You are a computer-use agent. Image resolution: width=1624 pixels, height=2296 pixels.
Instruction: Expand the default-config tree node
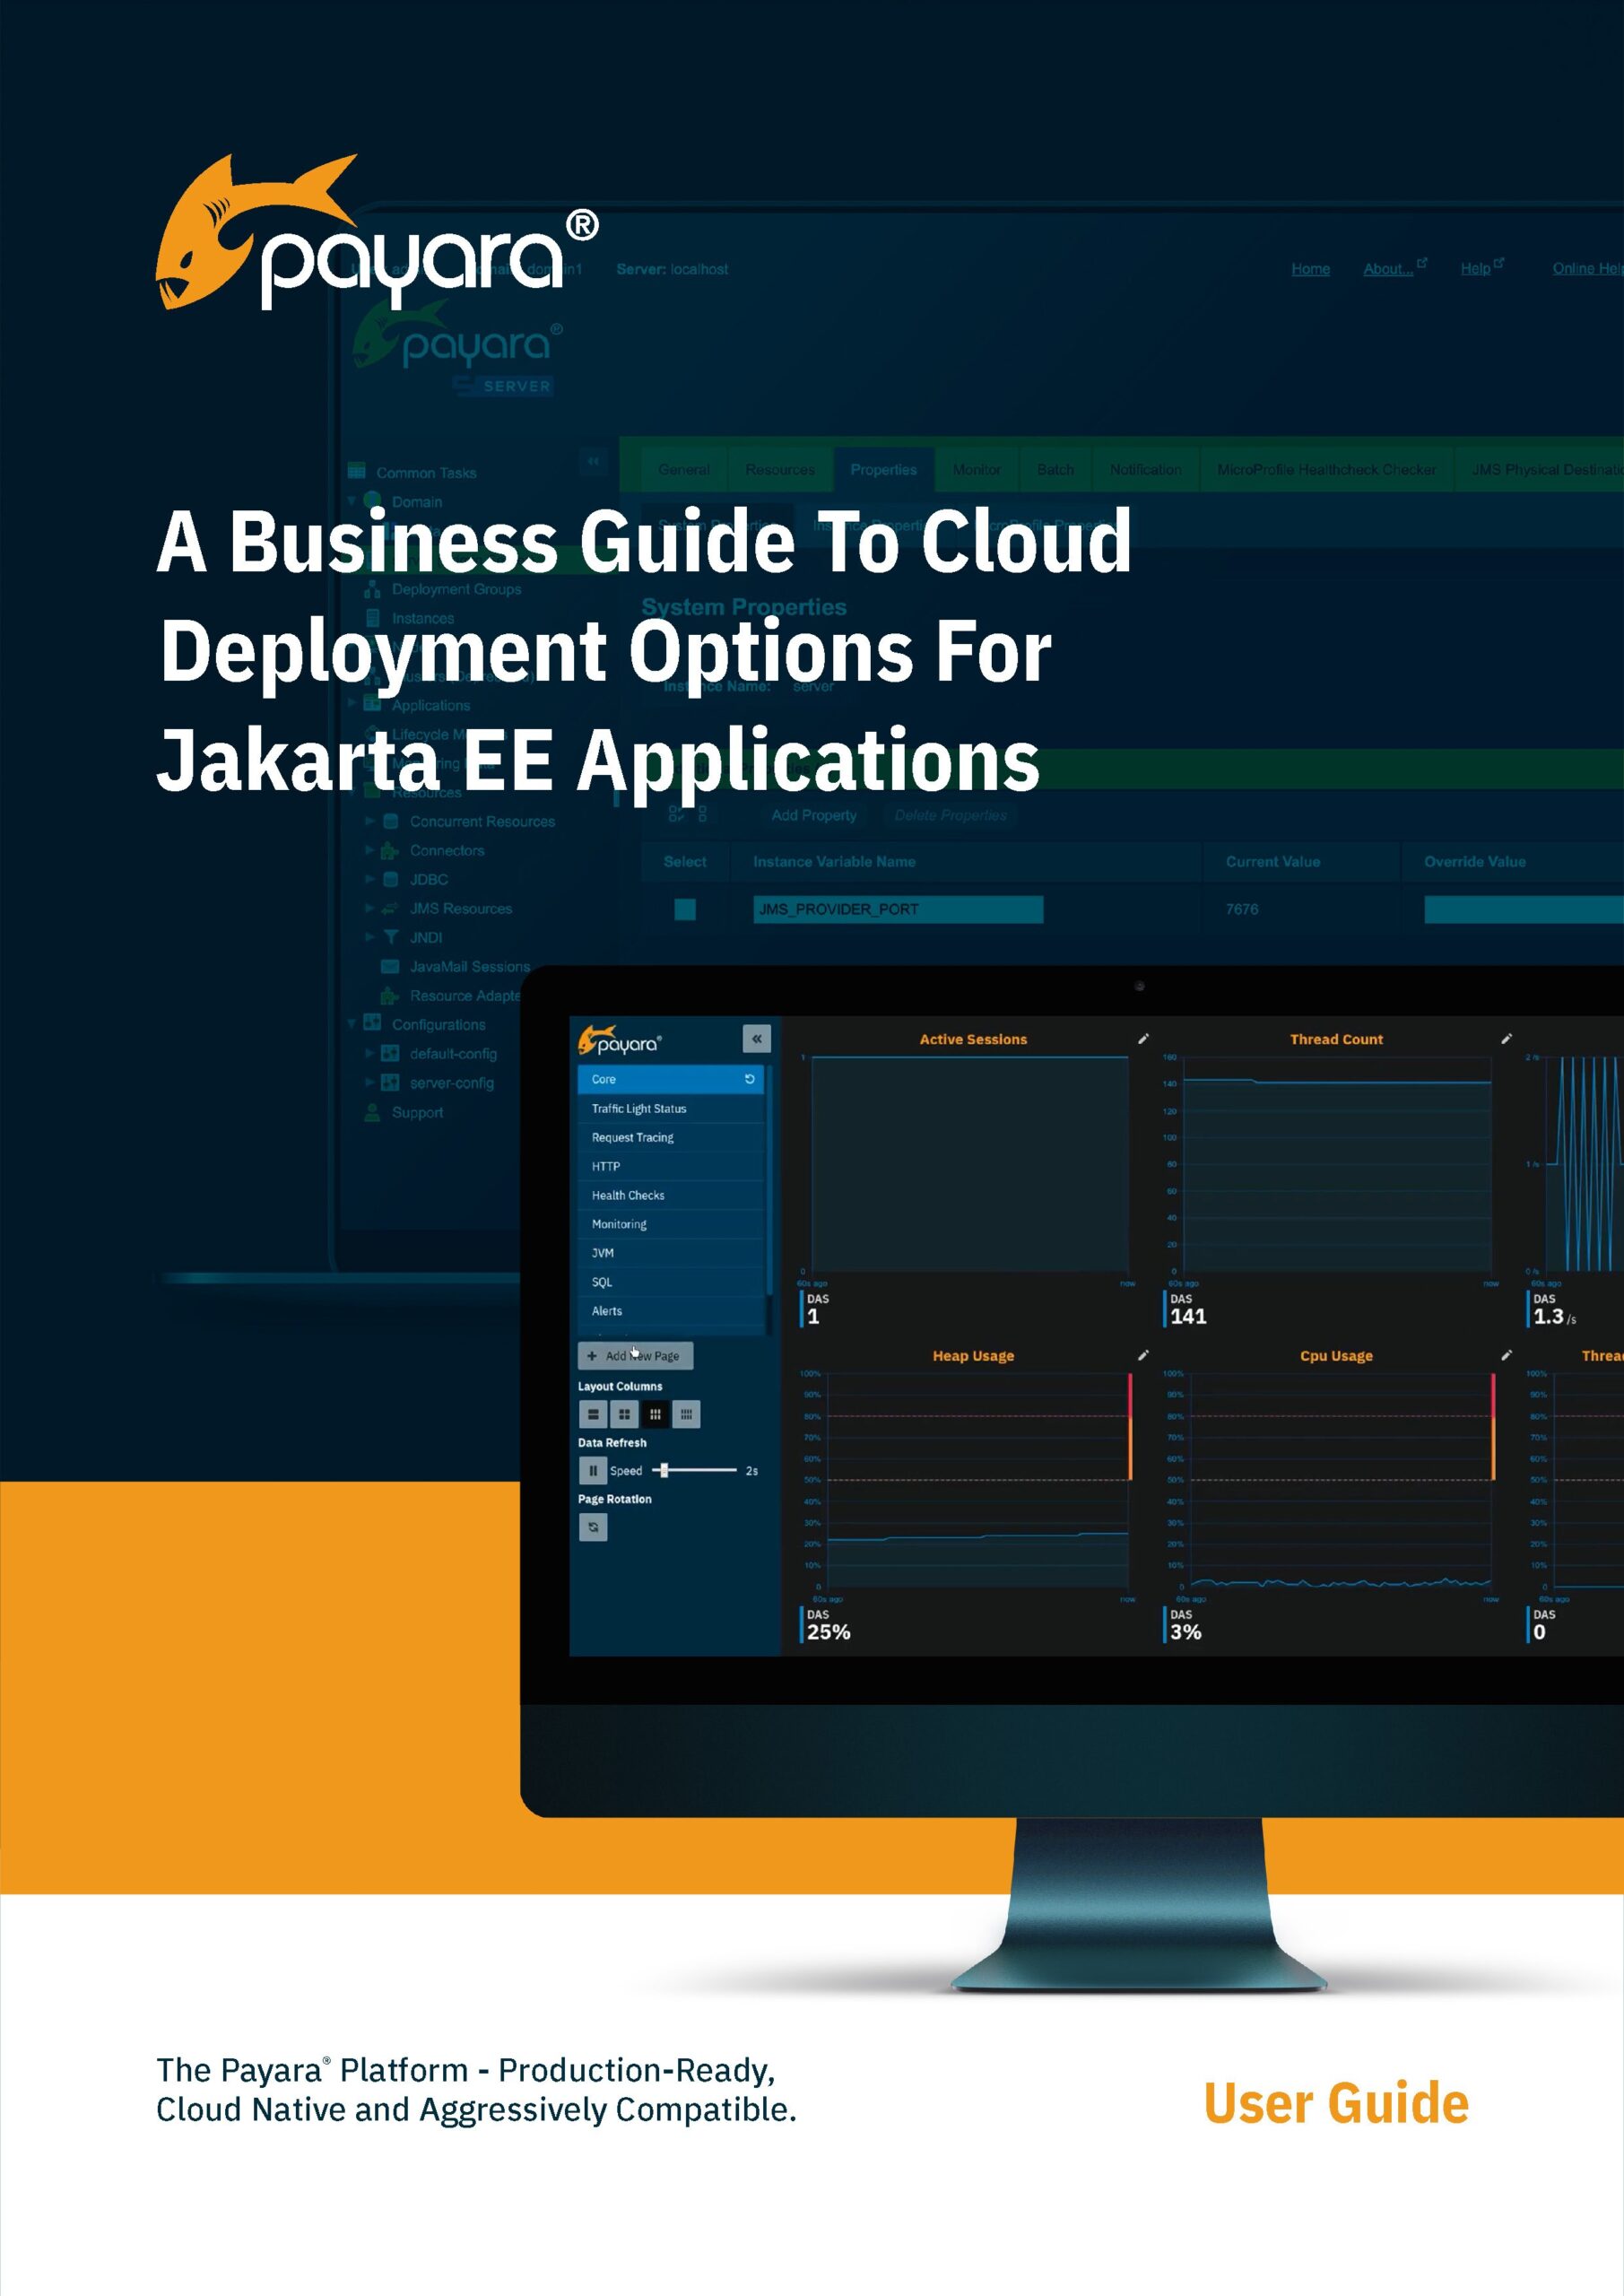[370, 1053]
